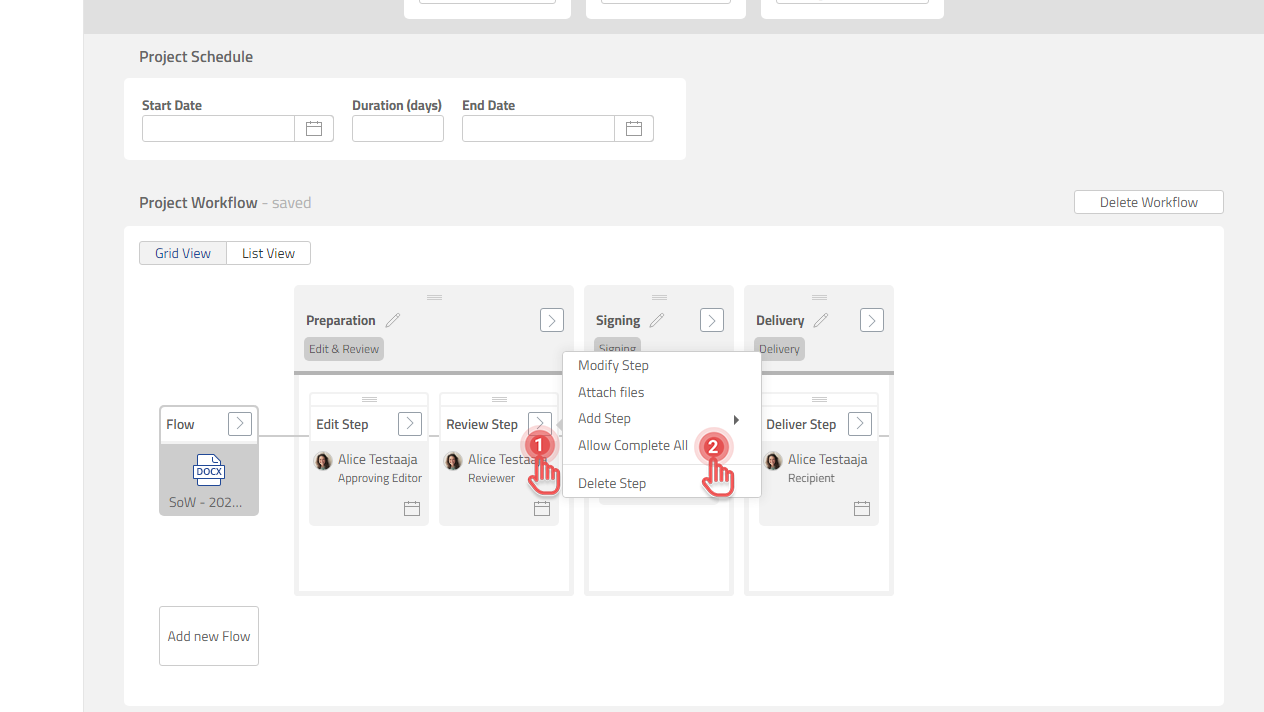Click the Duration (days) input field
The width and height of the screenshot is (1264, 712).
(x=398, y=129)
